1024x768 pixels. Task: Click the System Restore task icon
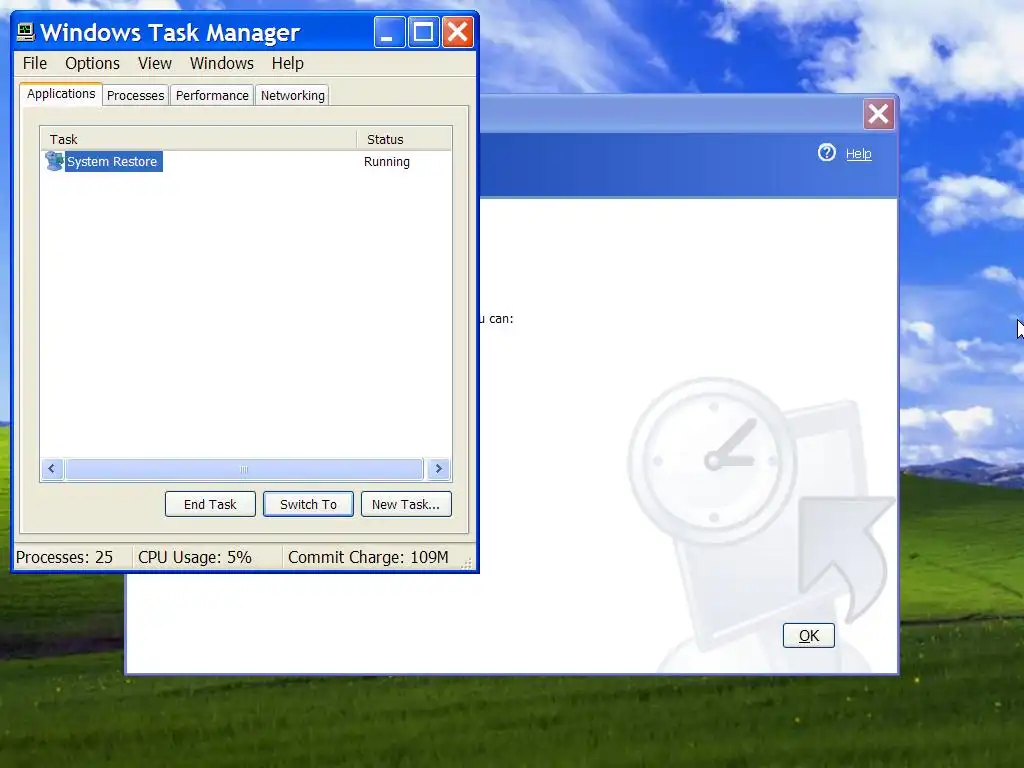[x=54, y=161]
